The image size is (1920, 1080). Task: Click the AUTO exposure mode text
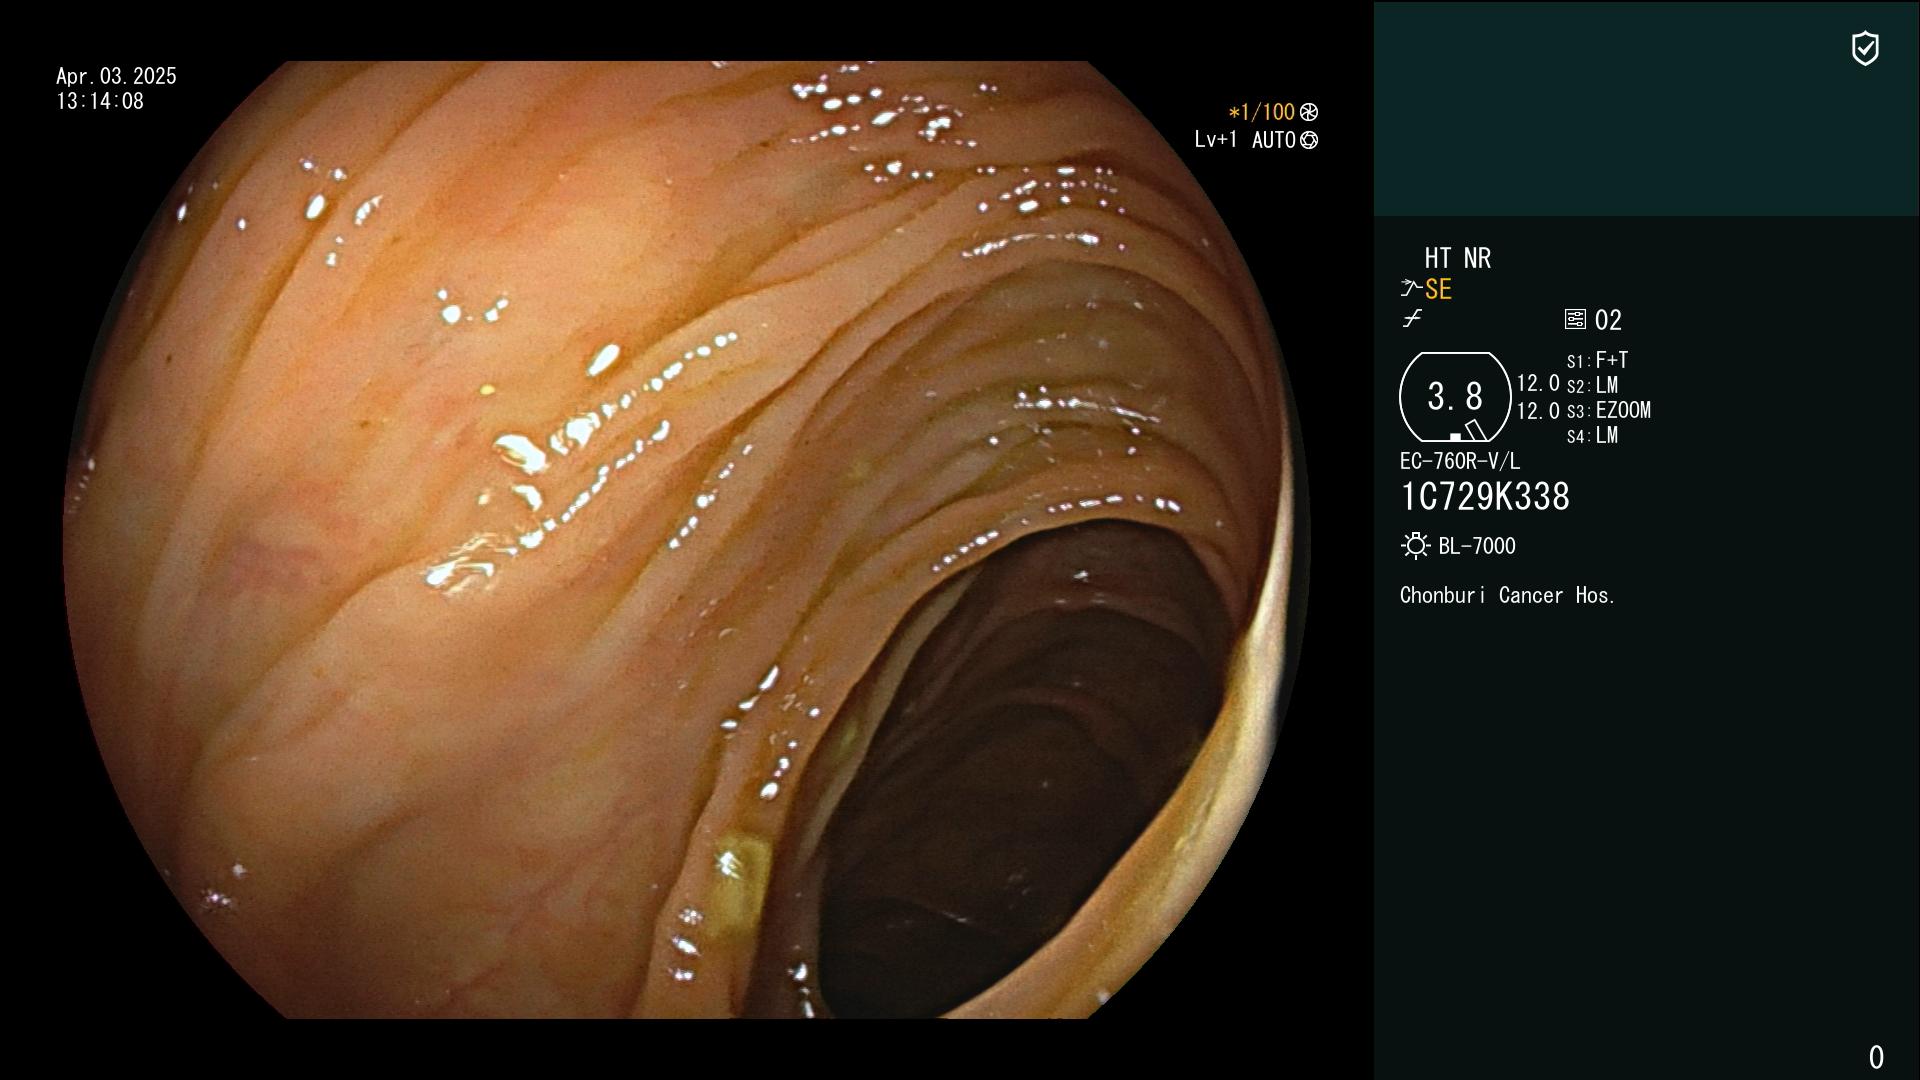pos(1273,140)
